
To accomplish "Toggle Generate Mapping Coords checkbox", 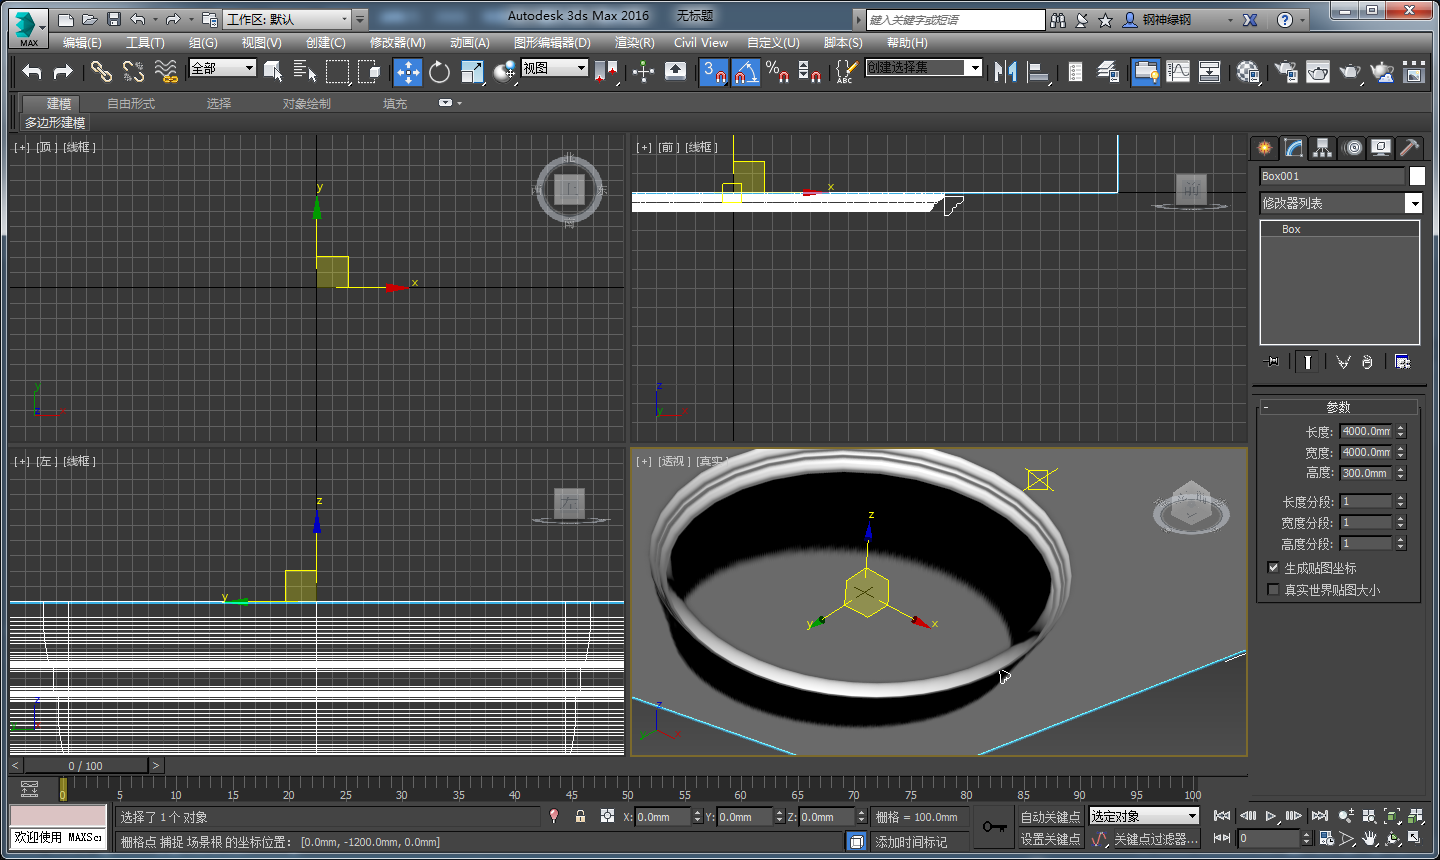I will click(1273, 567).
